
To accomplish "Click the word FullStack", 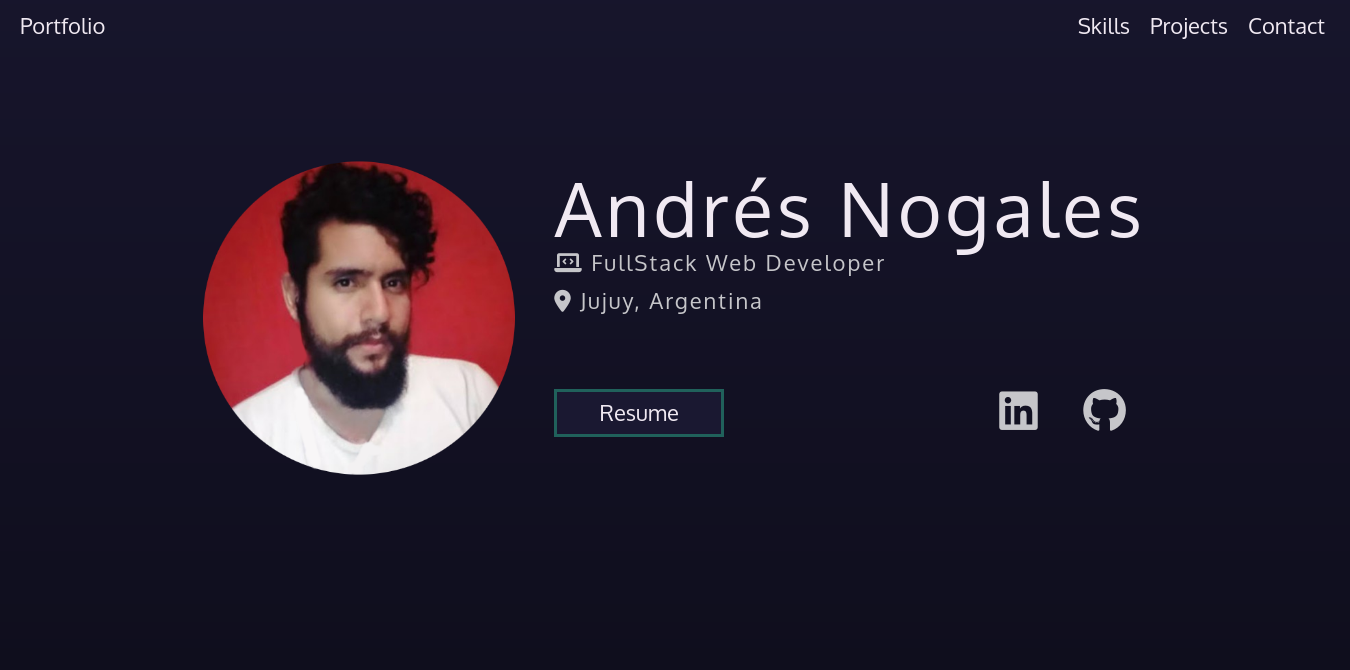I will [644, 263].
